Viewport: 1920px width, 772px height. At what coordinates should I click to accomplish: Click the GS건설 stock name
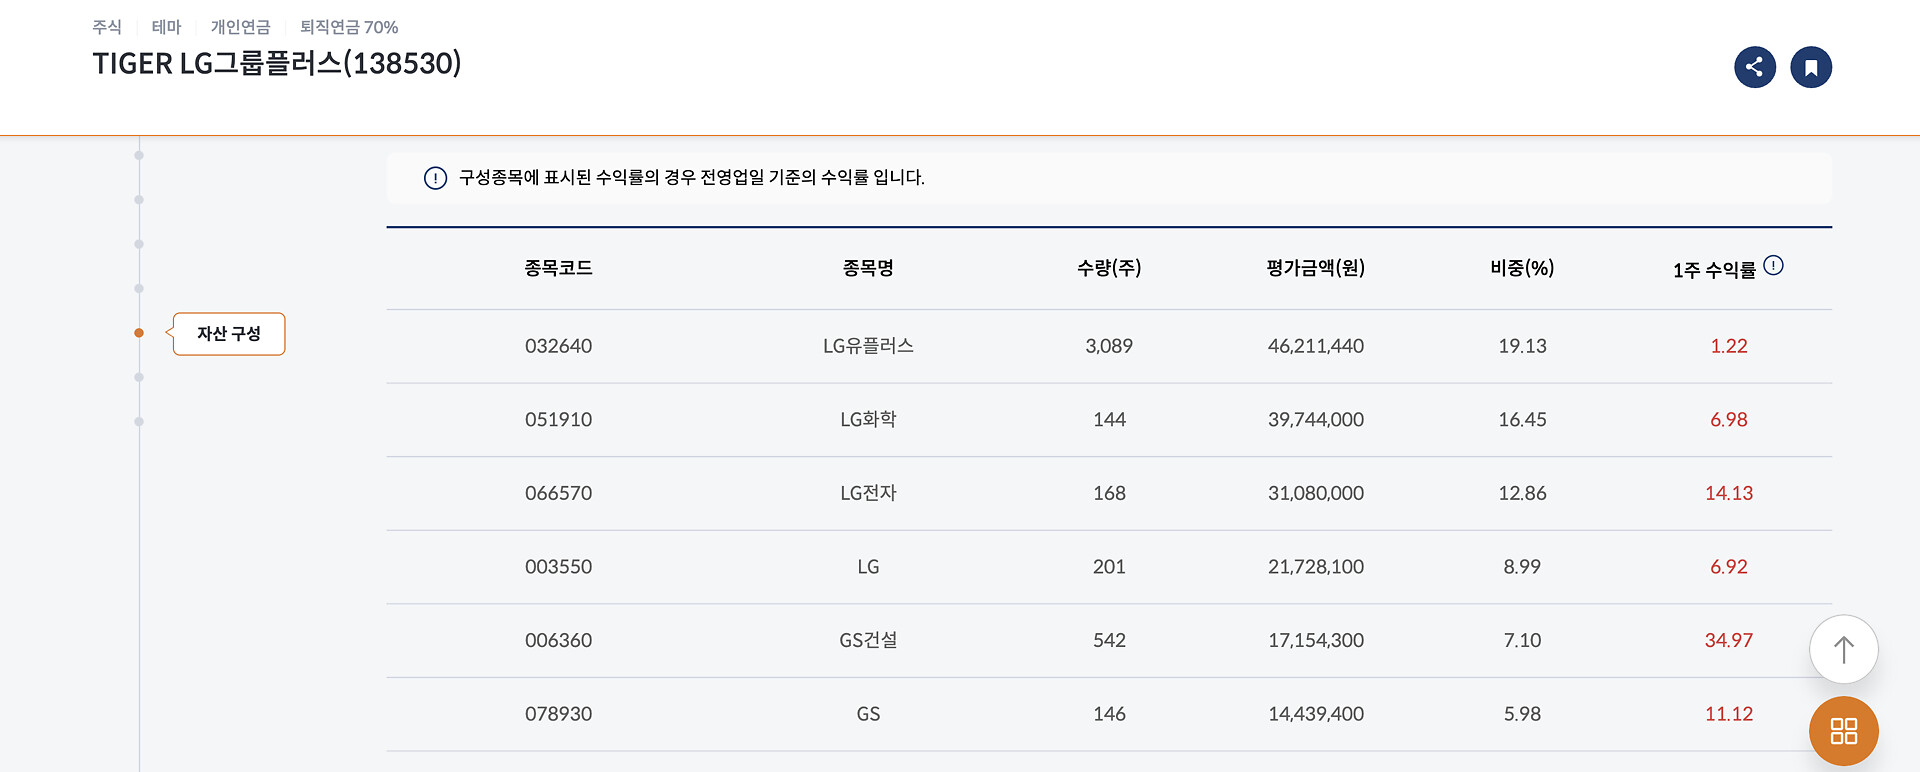click(868, 640)
